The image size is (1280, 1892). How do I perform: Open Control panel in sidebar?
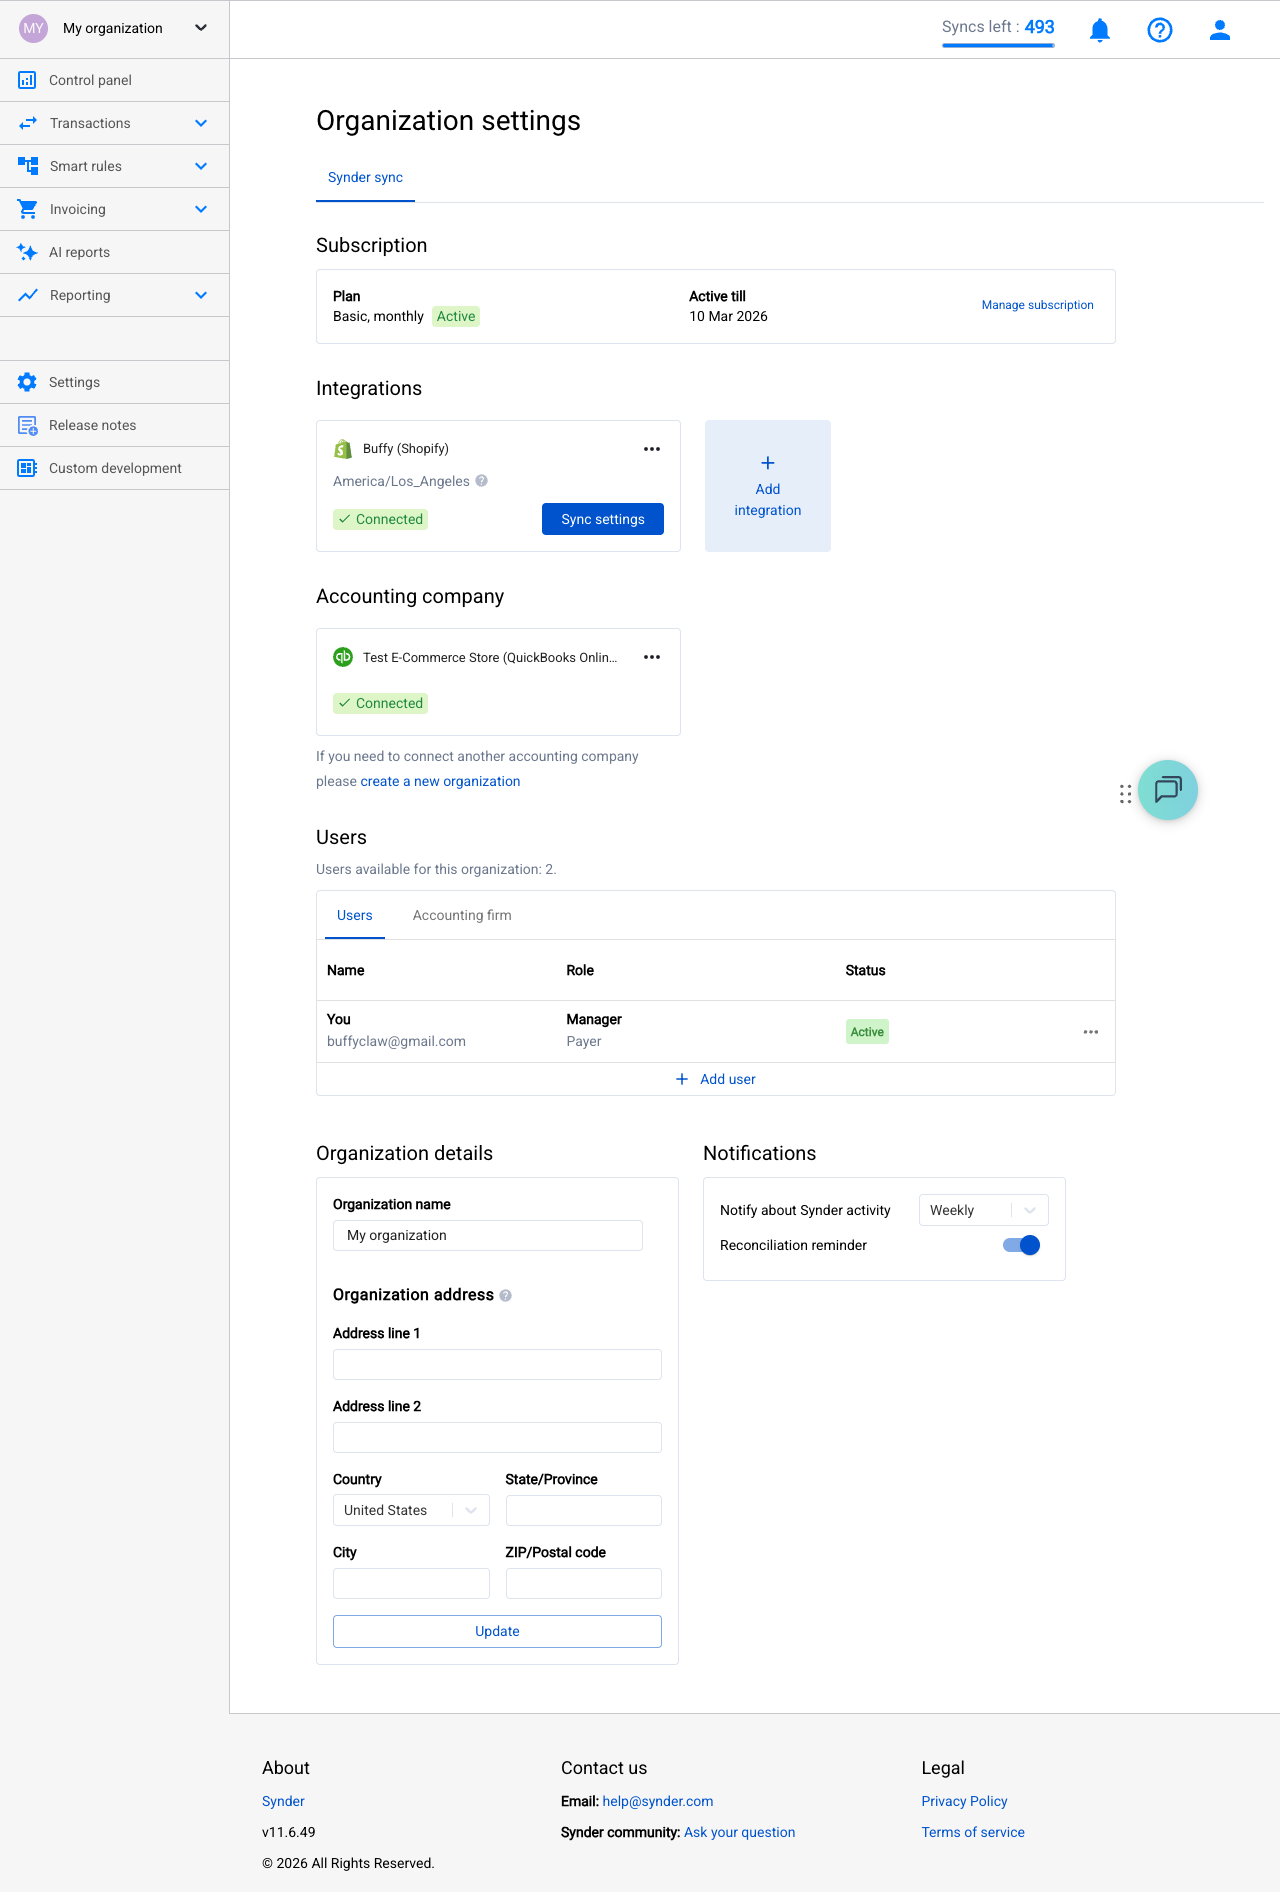(x=115, y=80)
